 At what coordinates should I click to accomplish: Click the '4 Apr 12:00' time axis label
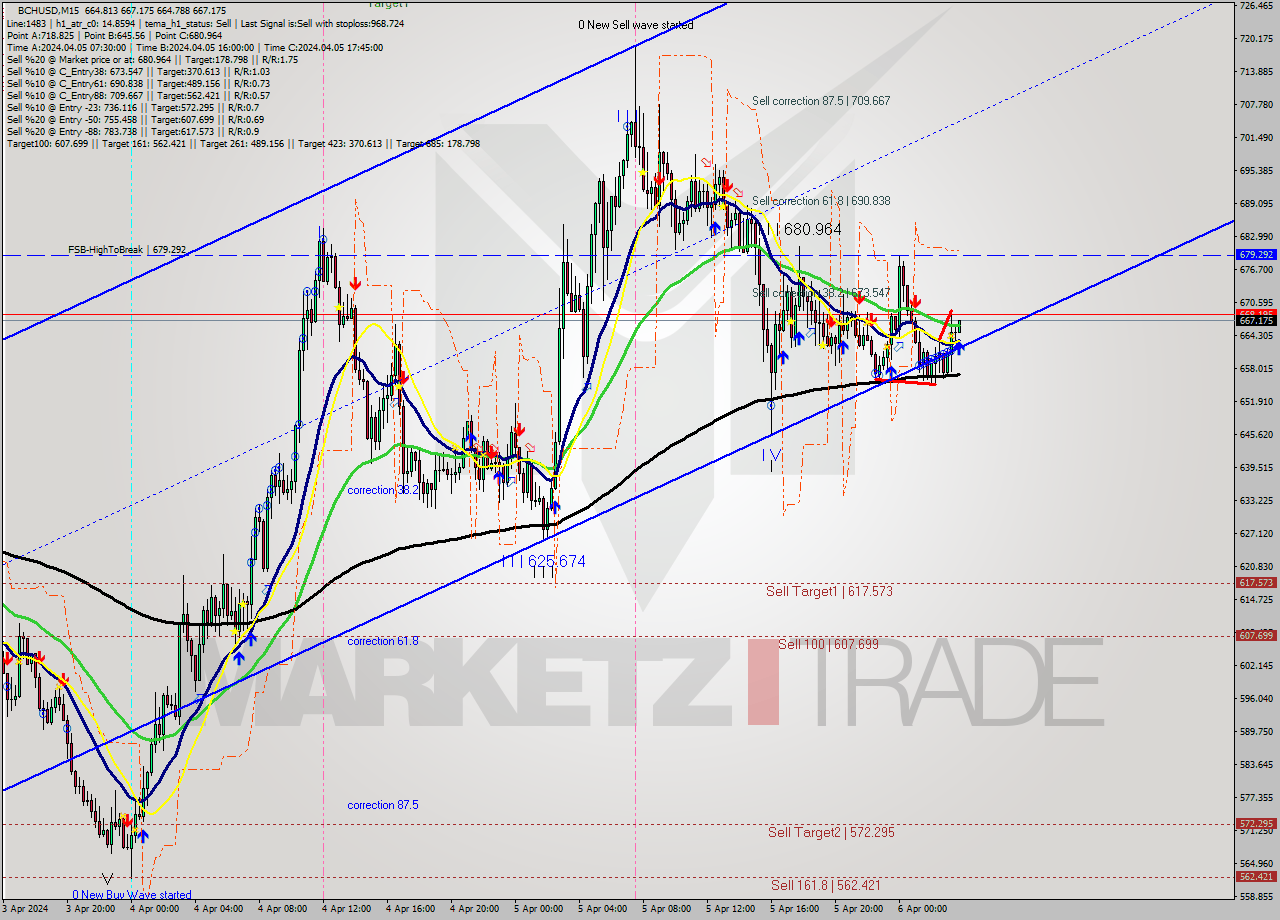tap(346, 910)
